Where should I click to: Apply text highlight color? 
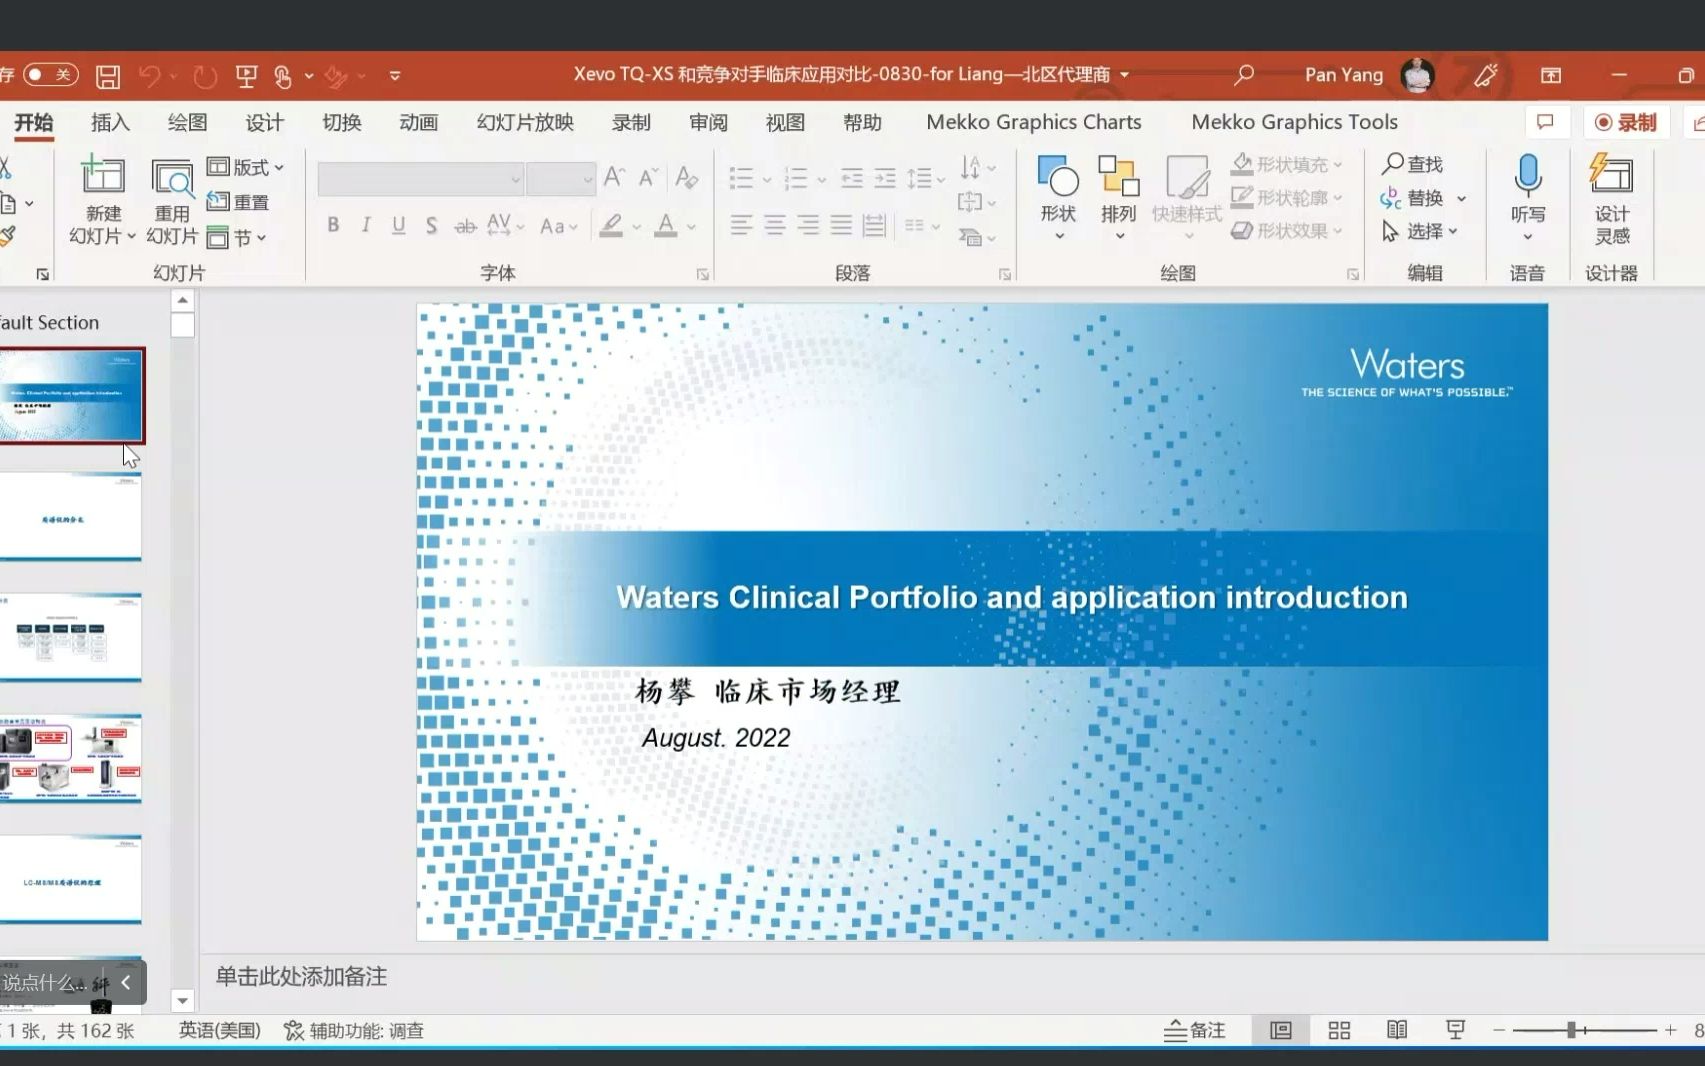click(x=611, y=226)
